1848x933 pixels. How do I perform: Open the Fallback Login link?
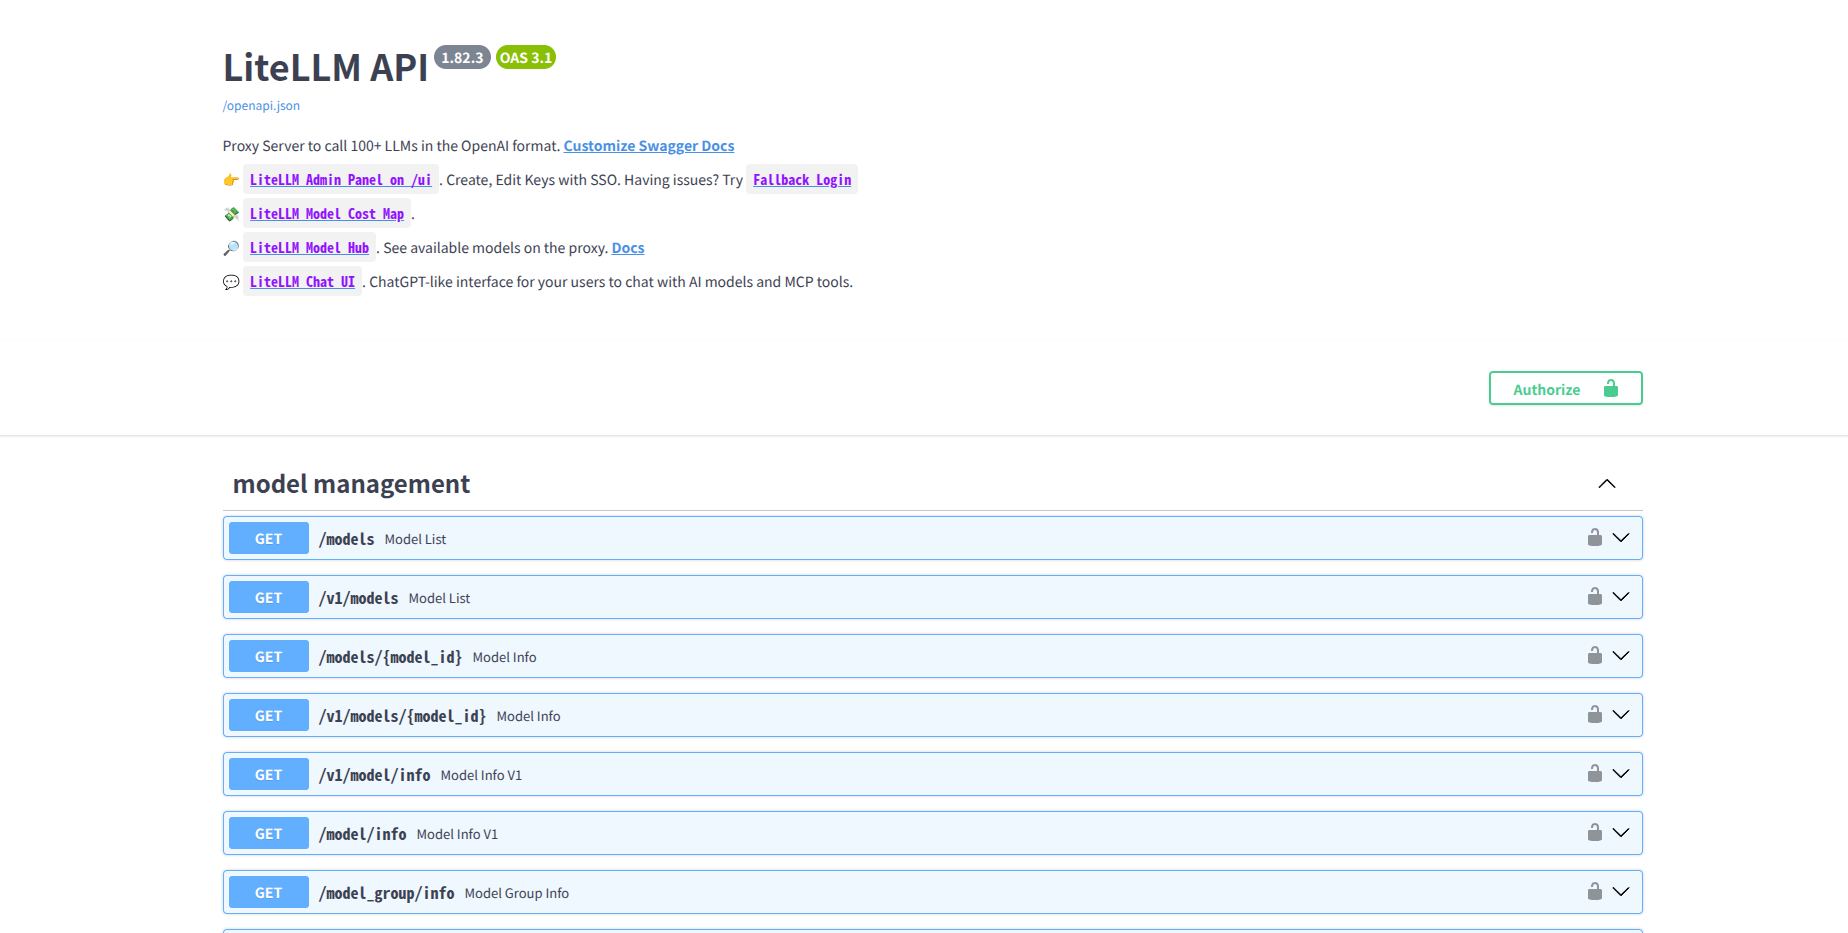coord(802,180)
